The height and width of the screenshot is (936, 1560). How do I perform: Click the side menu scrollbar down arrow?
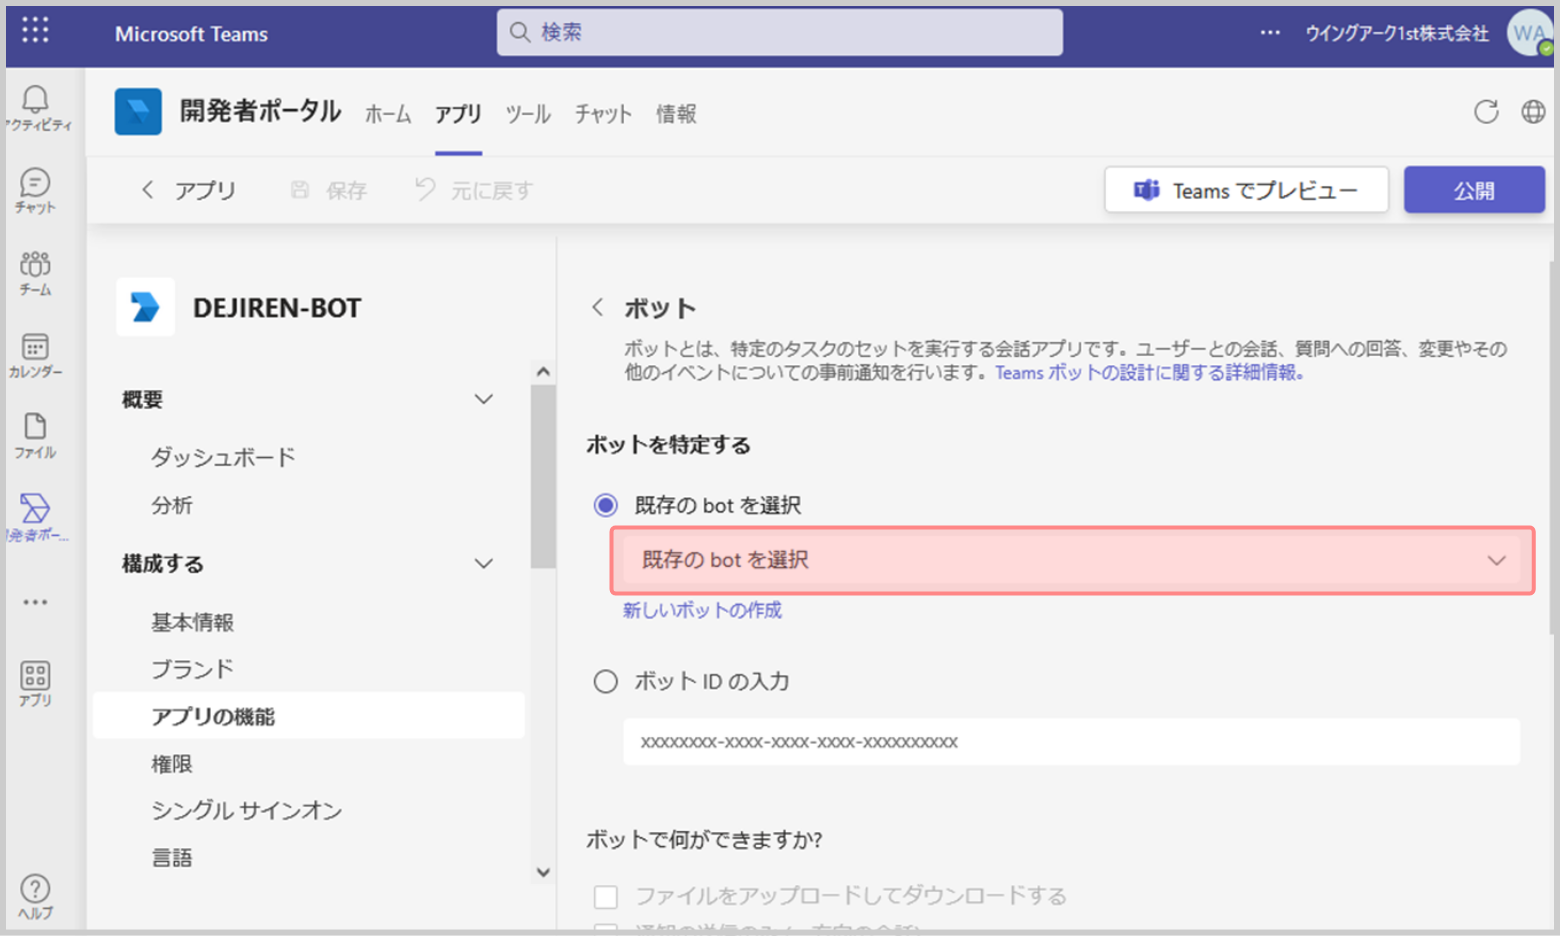[x=543, y=872]
